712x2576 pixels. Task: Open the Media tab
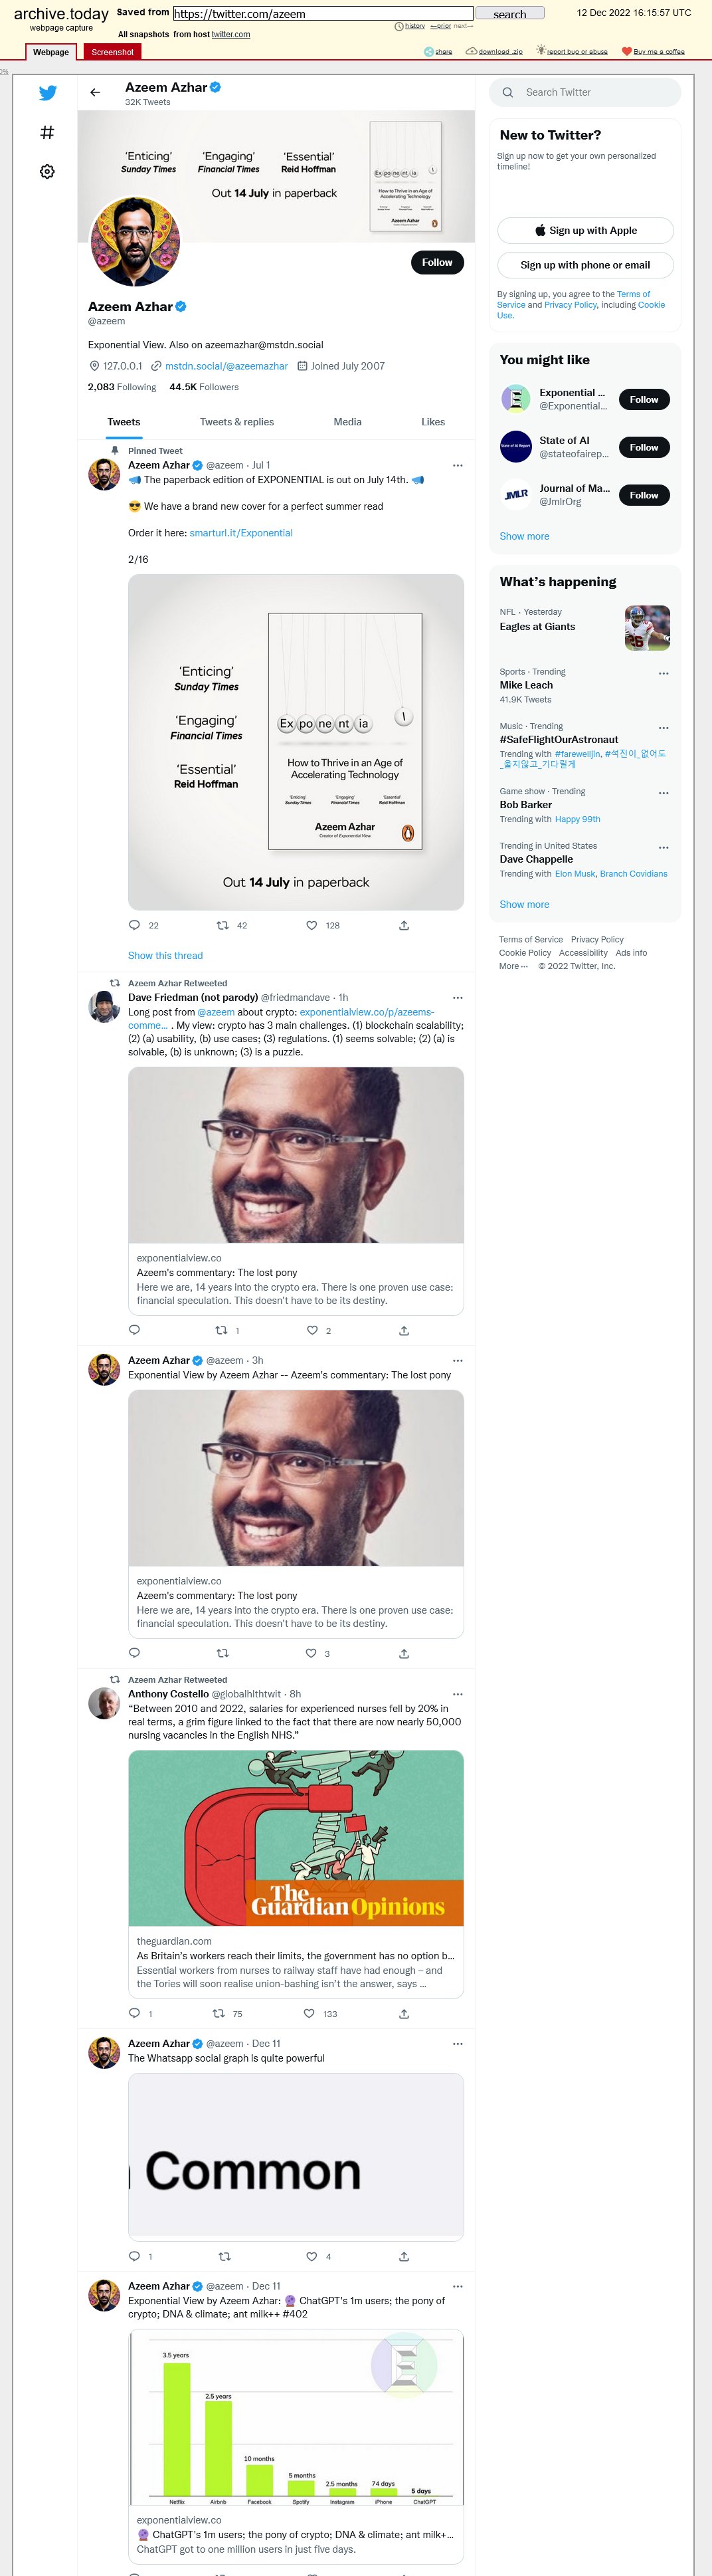click(x=348, y=422)
